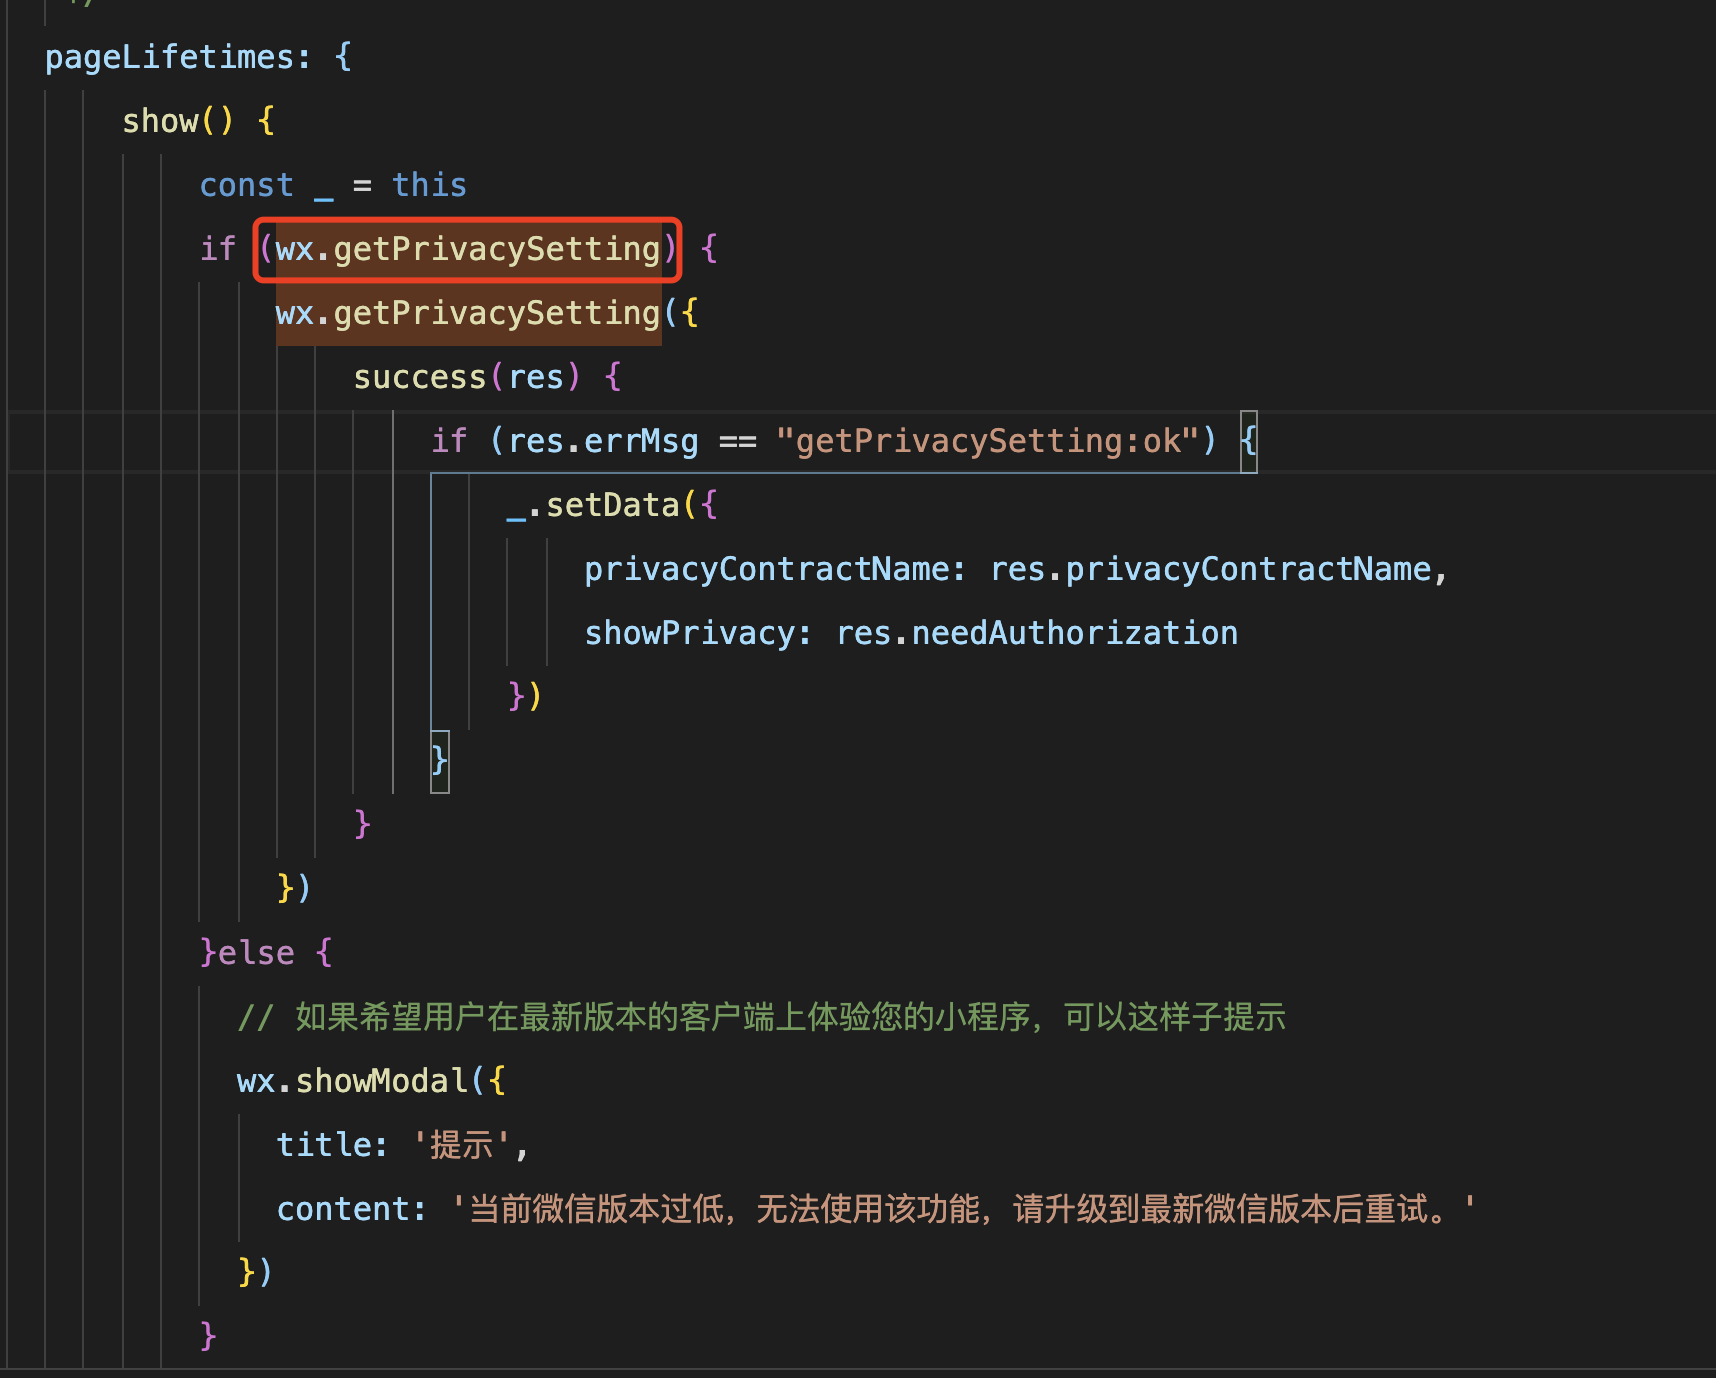Click the '提示' string value
This screenshot has height=1378, width=1716.
click(462, 1145)
